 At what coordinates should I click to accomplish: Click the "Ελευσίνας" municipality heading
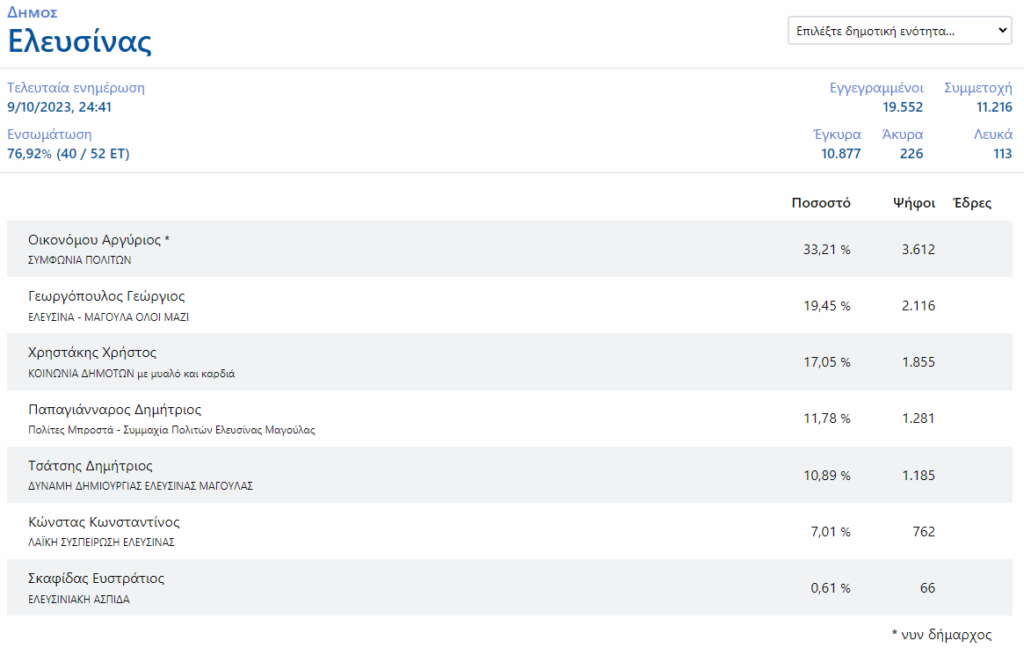(x=80, y=42)
